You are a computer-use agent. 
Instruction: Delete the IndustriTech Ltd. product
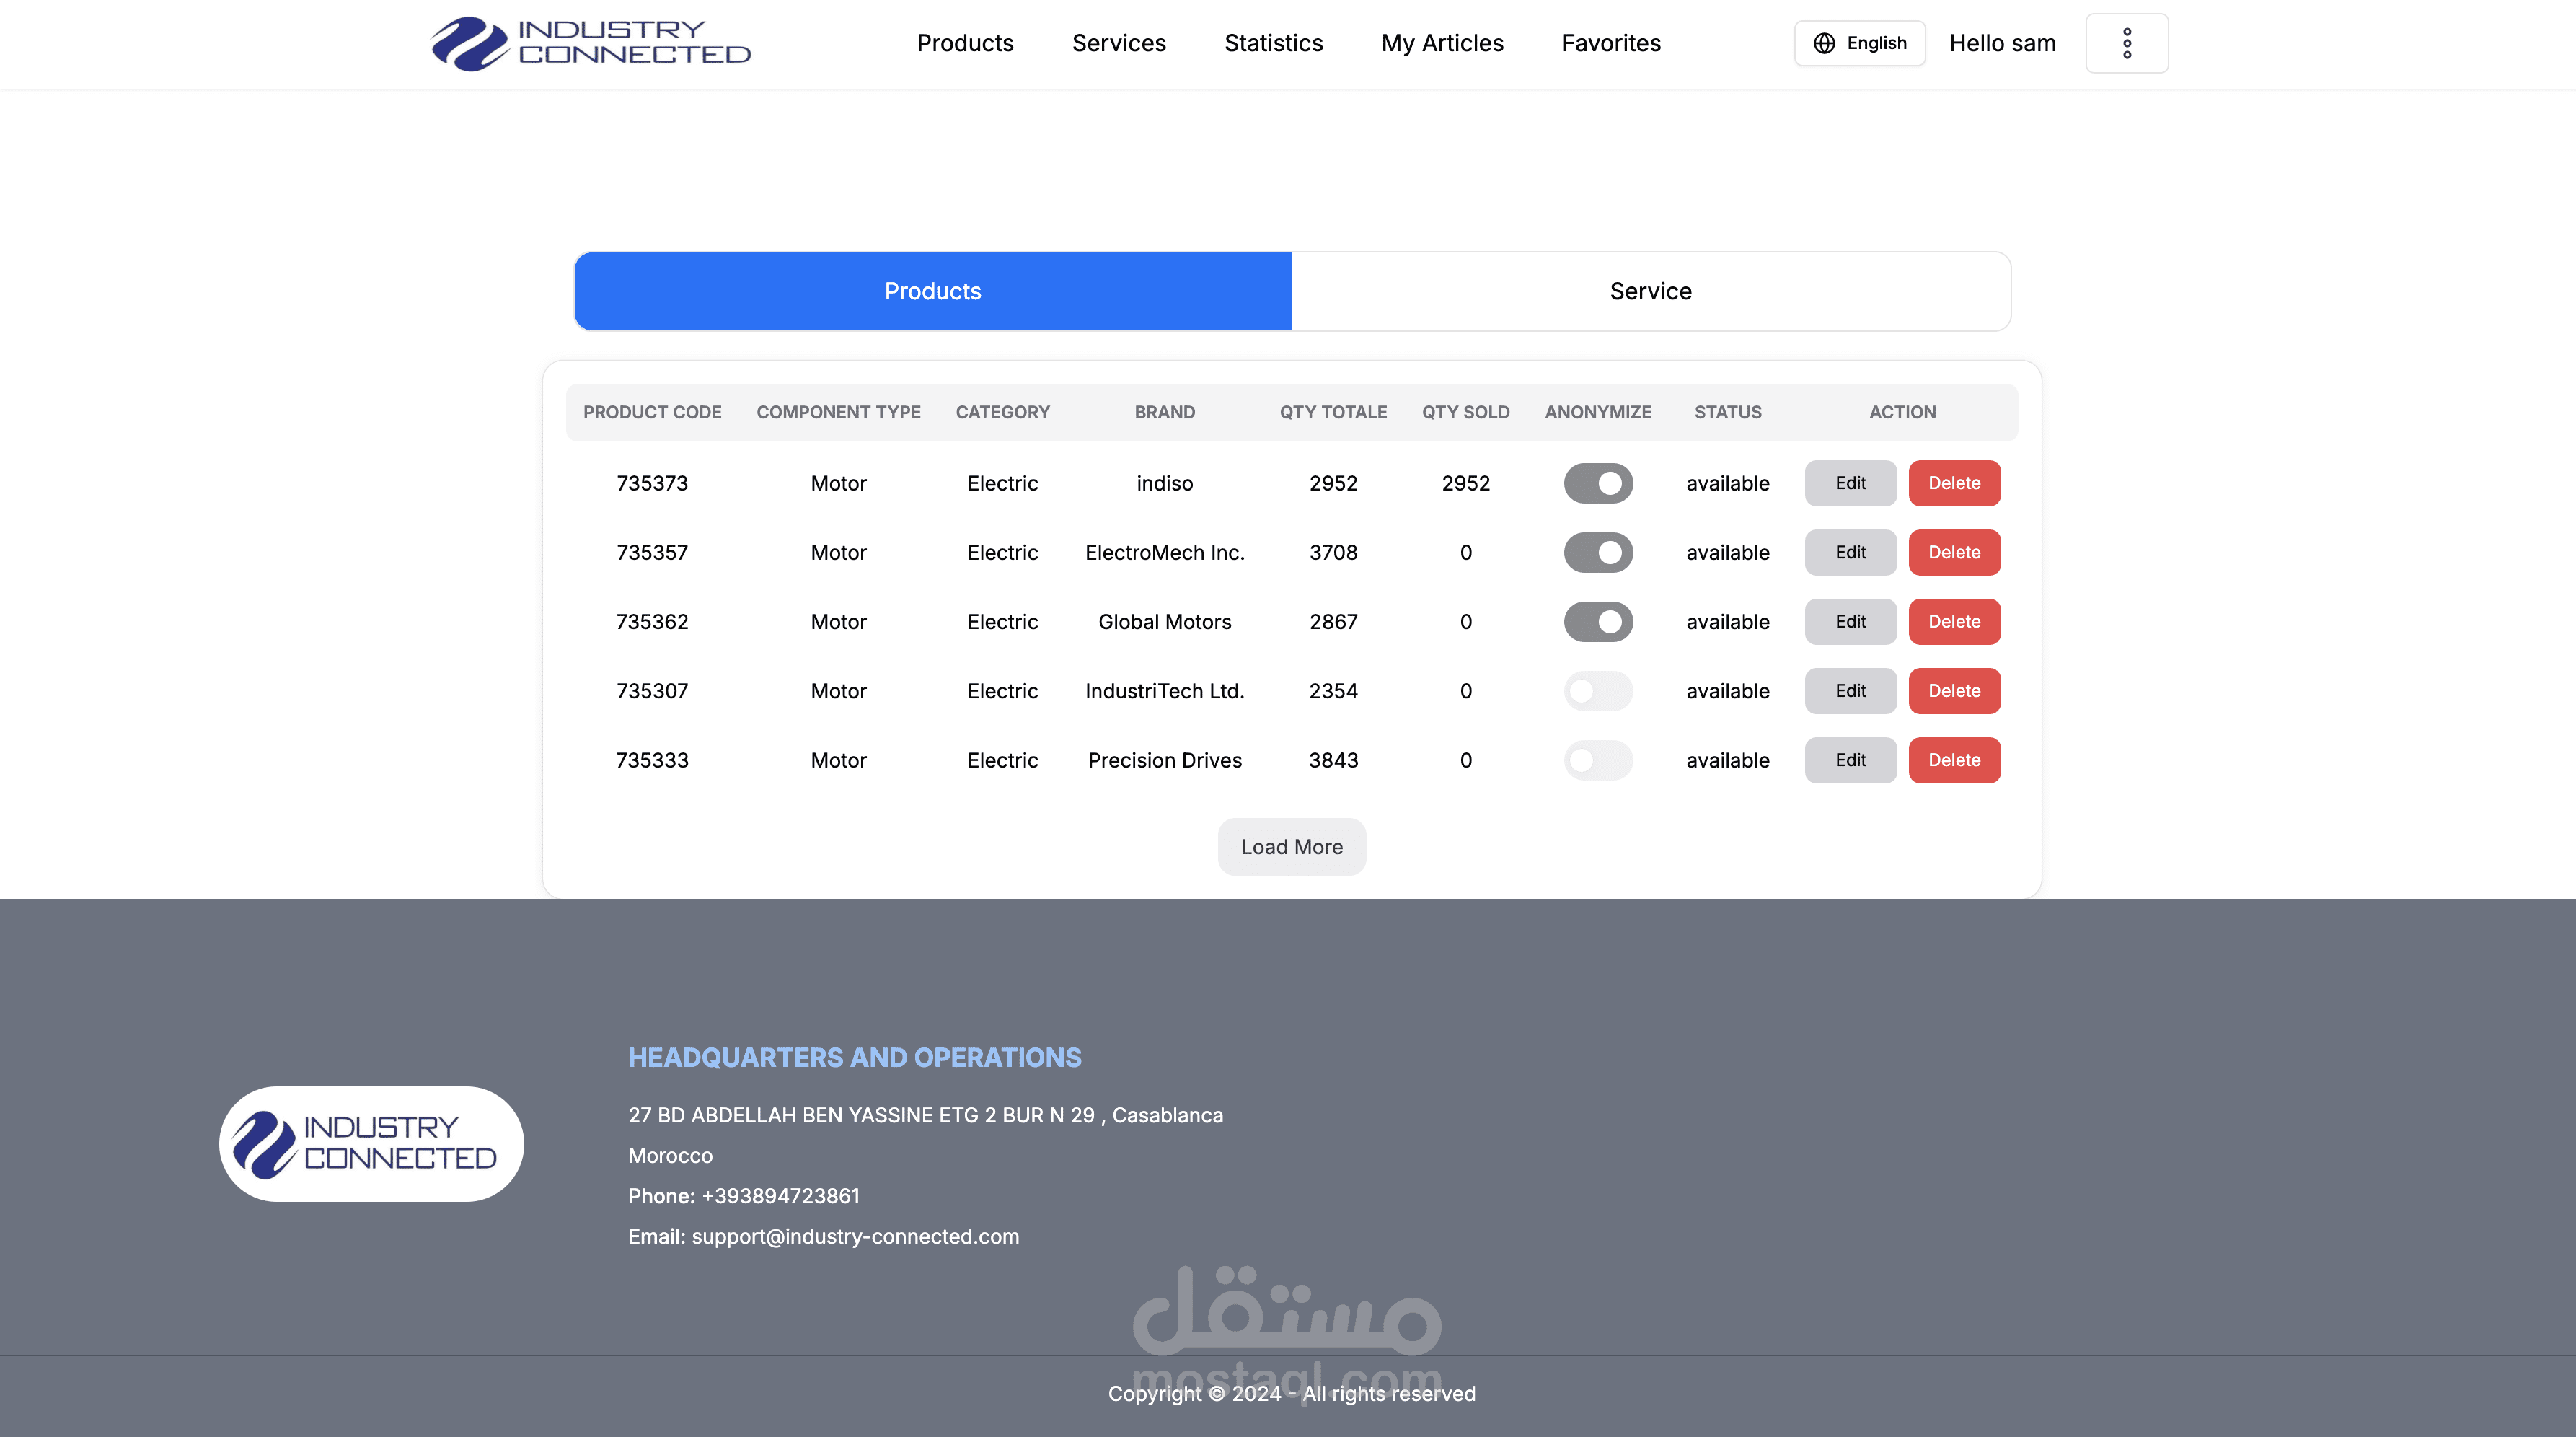1954,691
